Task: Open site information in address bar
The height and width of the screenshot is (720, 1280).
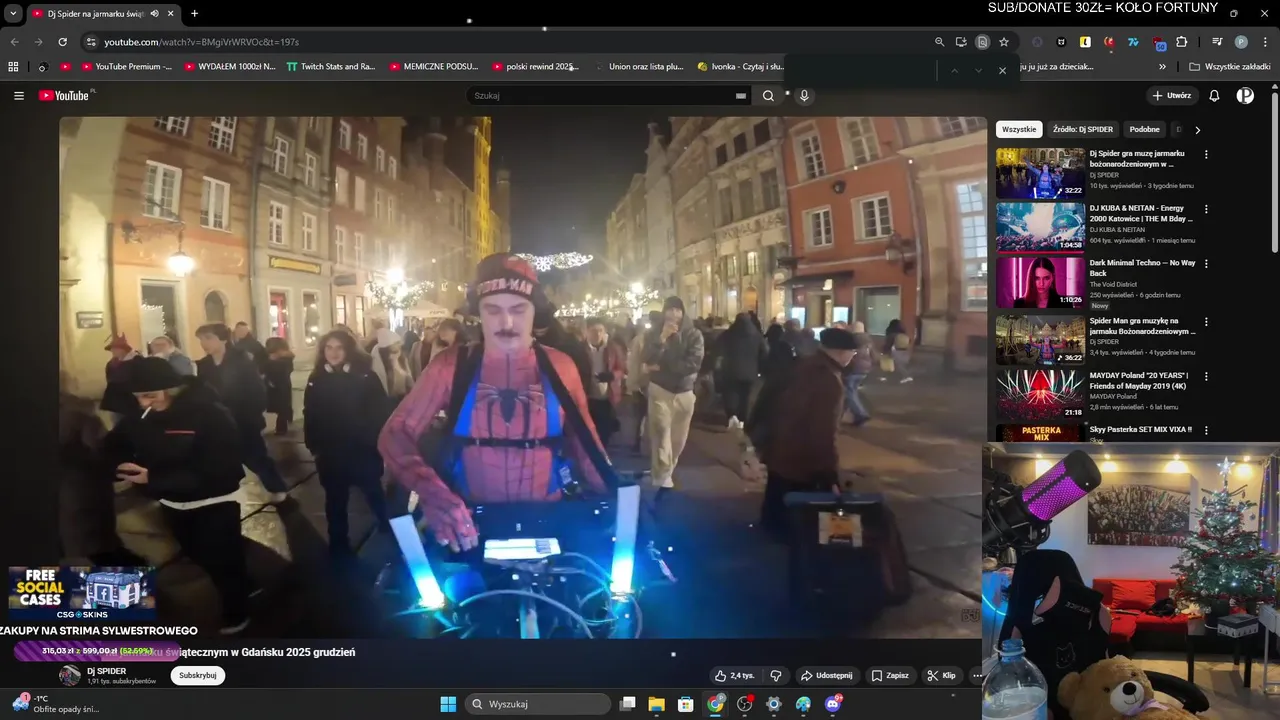Action: click(91, 42)
